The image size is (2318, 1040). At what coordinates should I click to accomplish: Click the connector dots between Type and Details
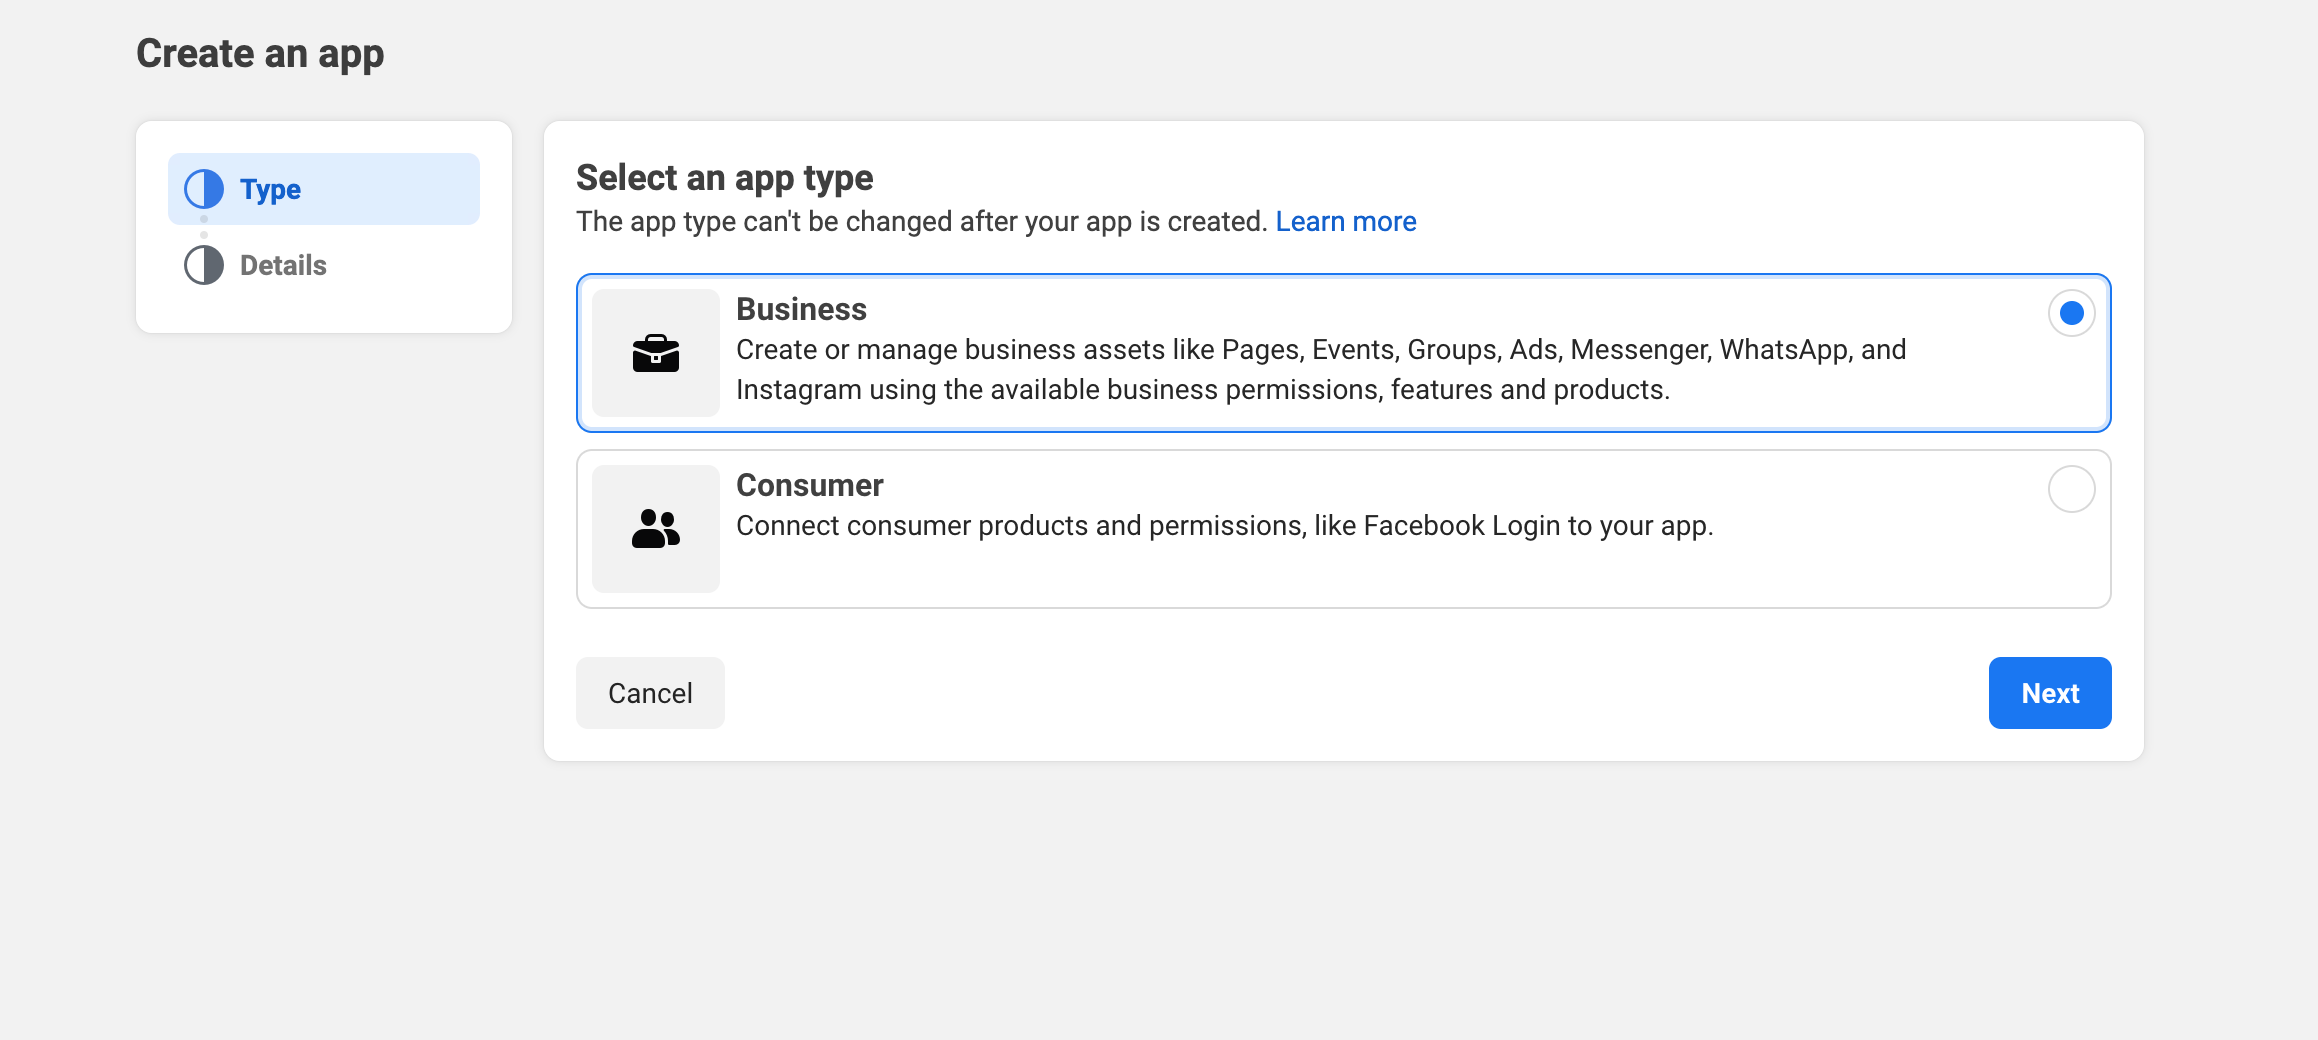[204, 227]
